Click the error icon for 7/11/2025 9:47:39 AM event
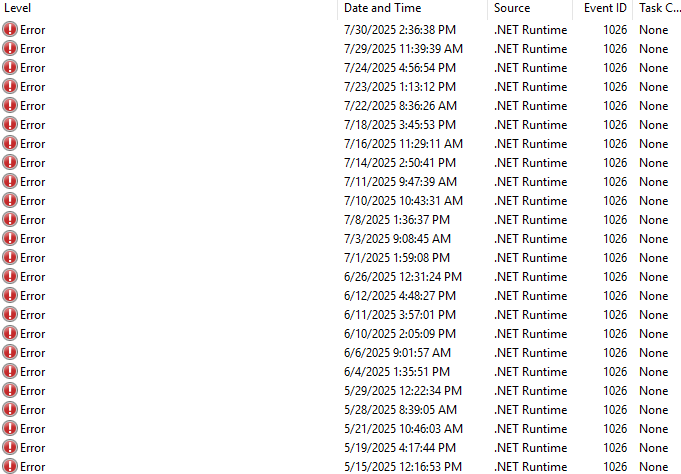Screen dimensions: 681x474 point(10,182)
